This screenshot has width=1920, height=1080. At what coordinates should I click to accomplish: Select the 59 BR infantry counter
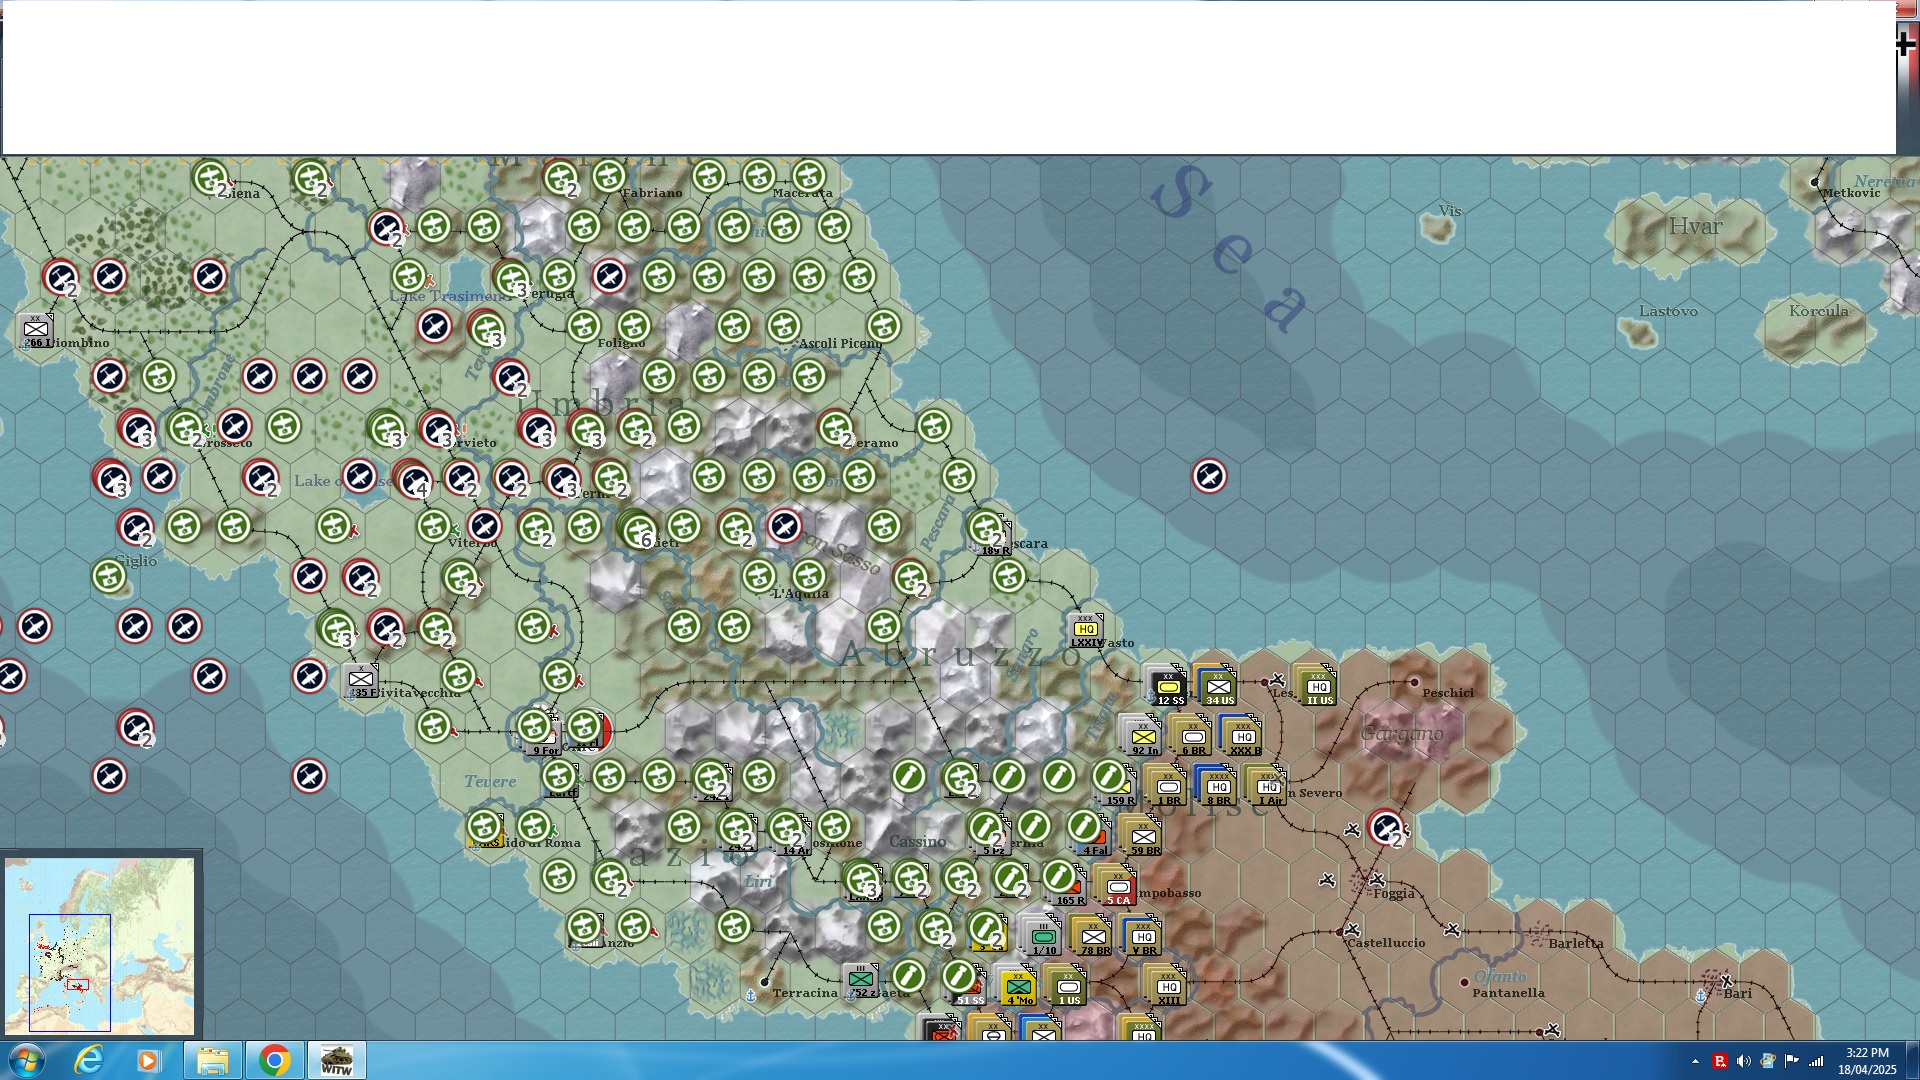click(x=1143, y=837)
